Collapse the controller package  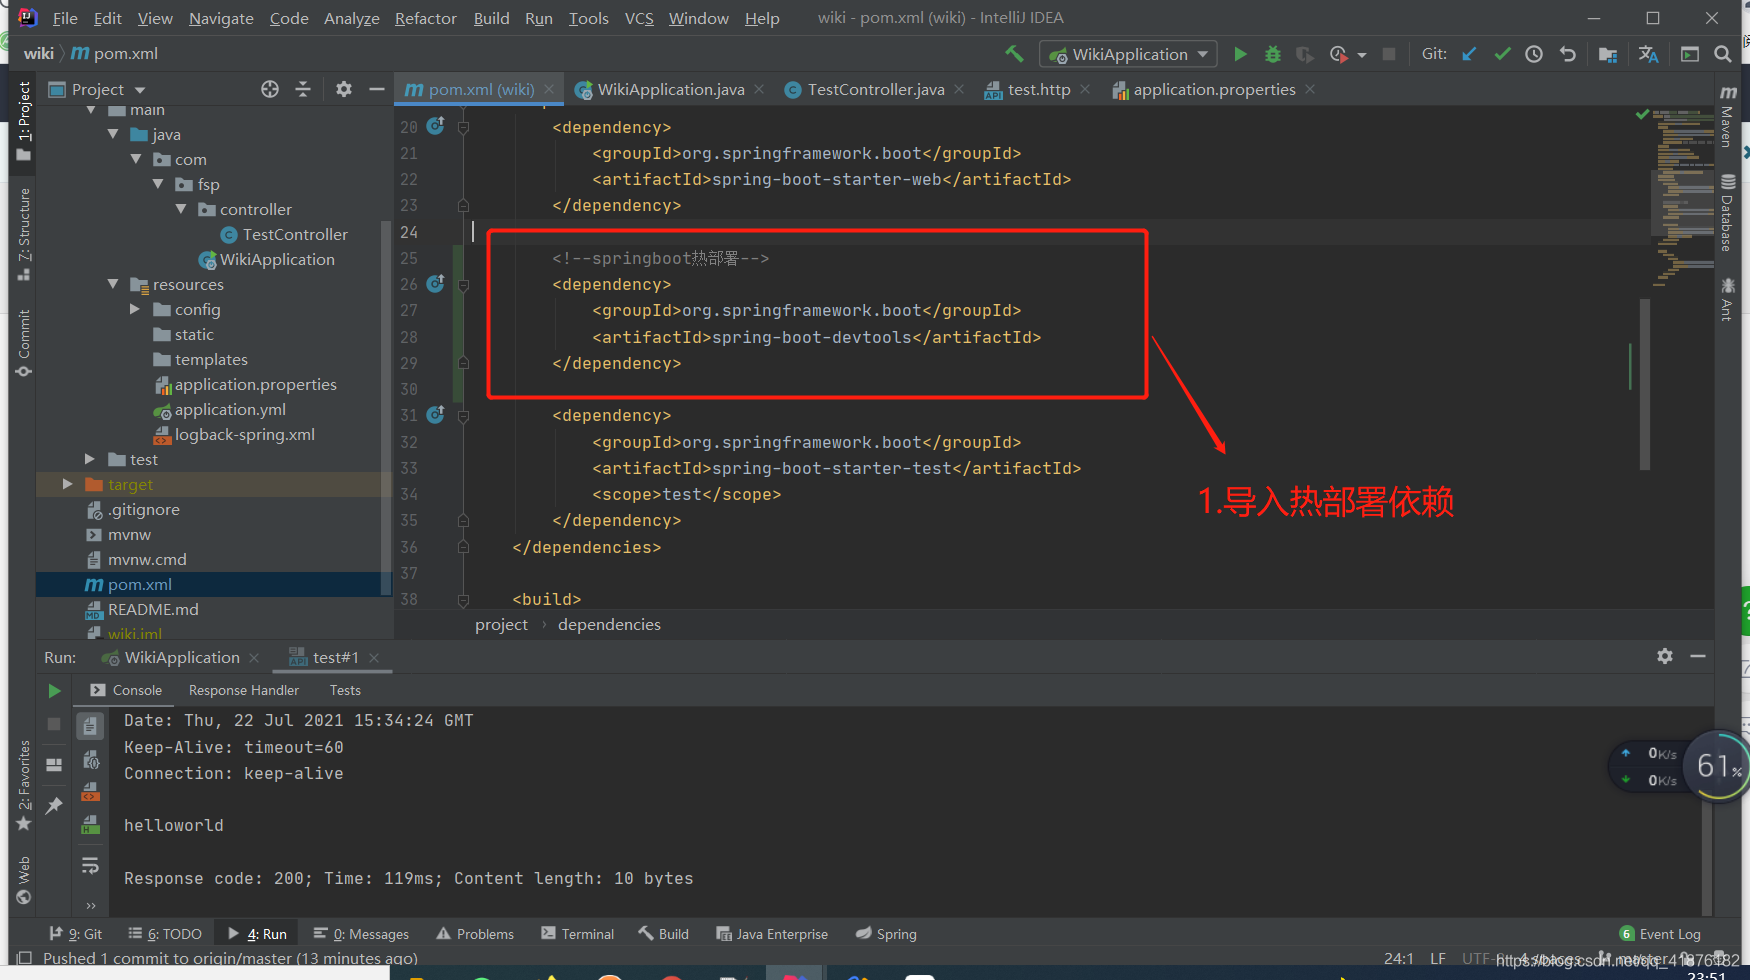pyautogui.click(x=181, y=209)
